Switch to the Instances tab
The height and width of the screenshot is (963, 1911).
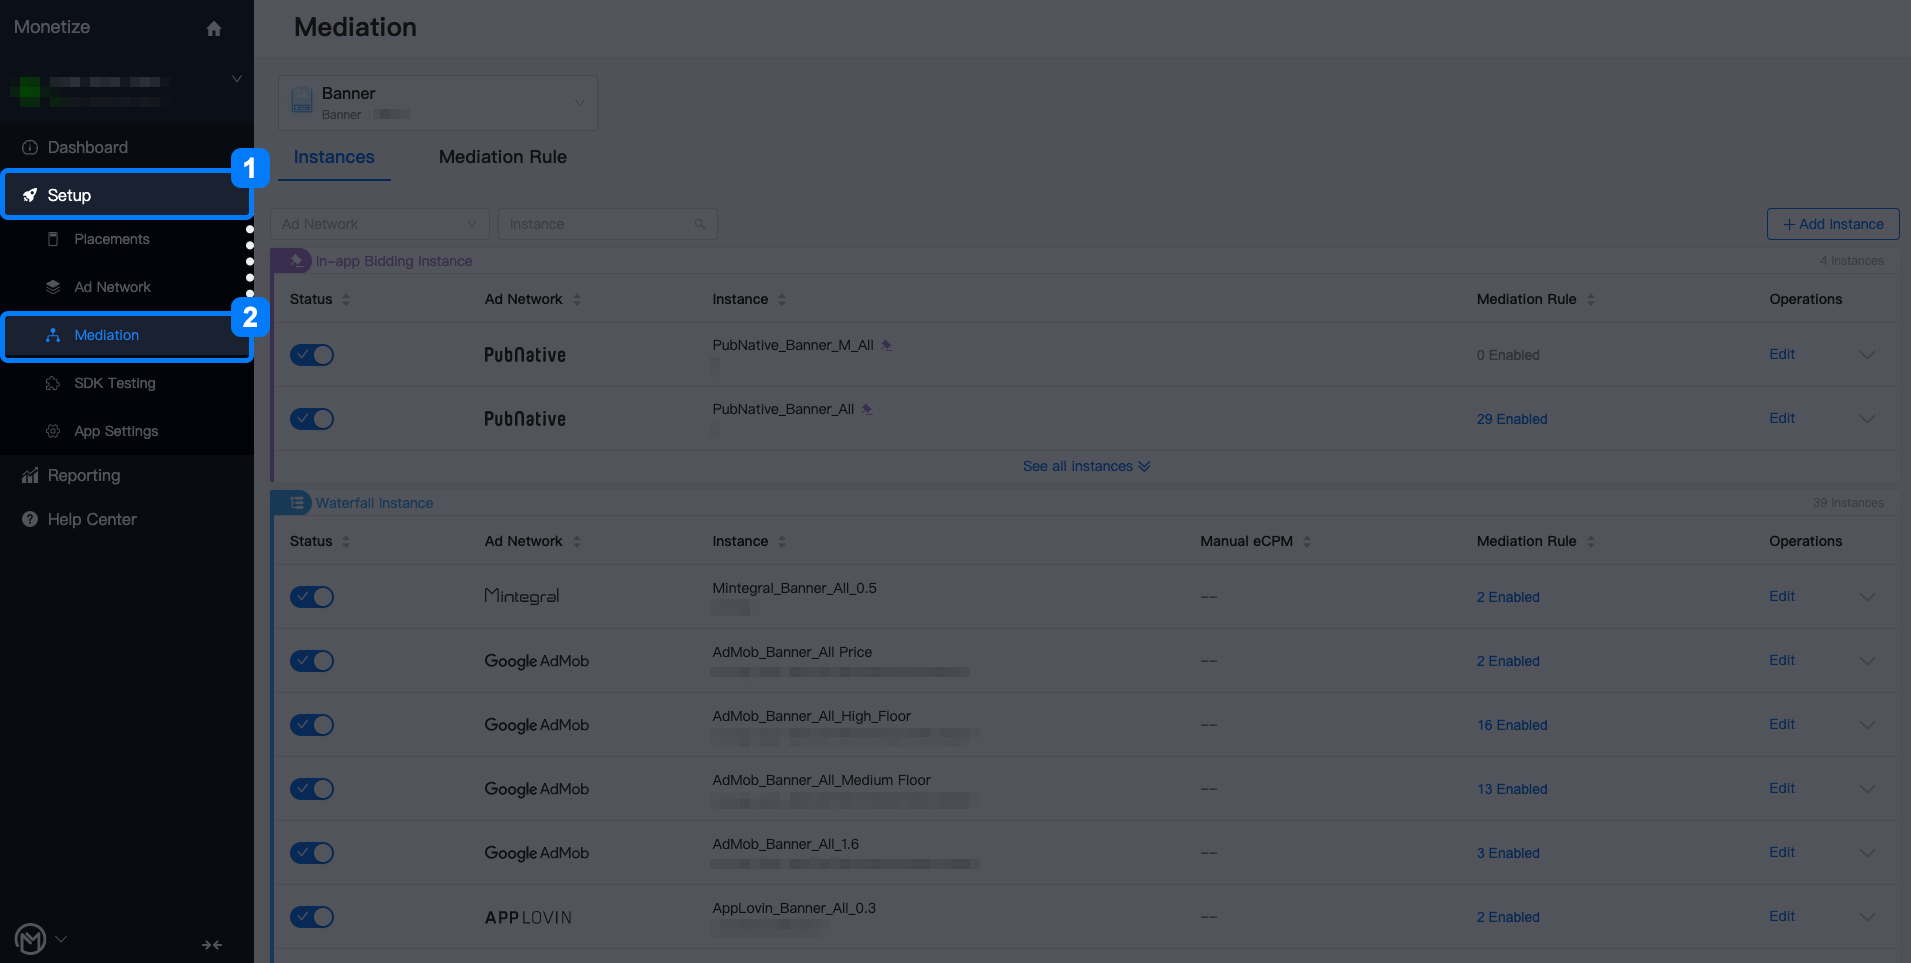334,157
